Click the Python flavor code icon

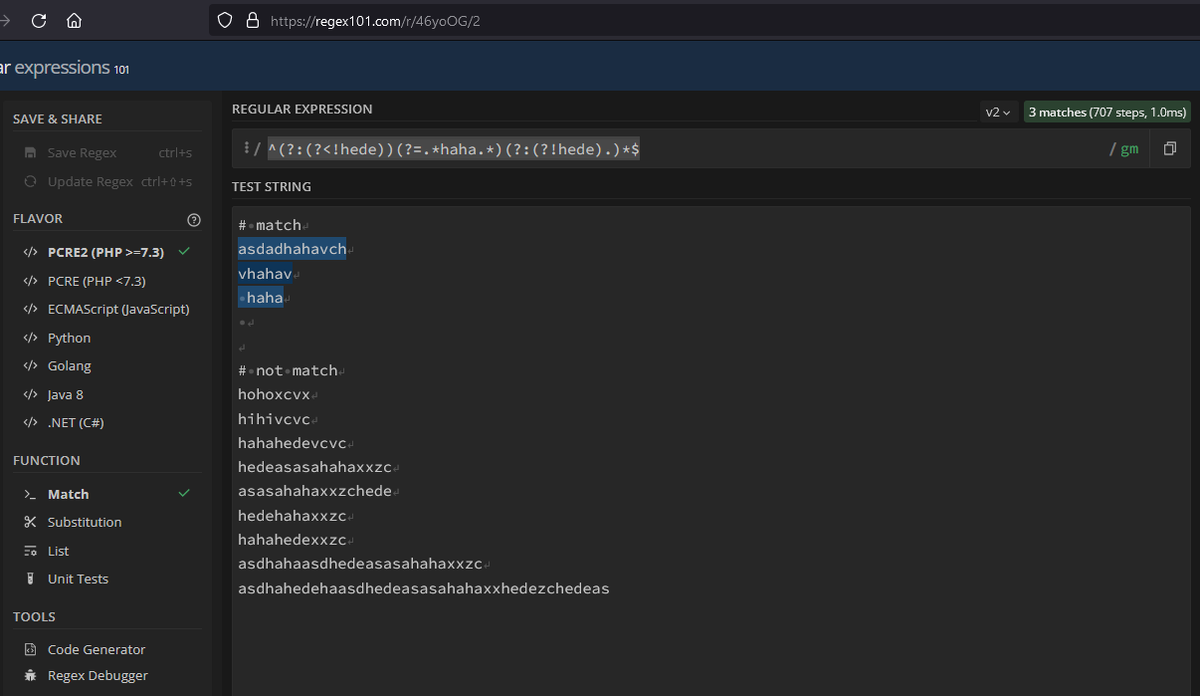pos(29,338)
